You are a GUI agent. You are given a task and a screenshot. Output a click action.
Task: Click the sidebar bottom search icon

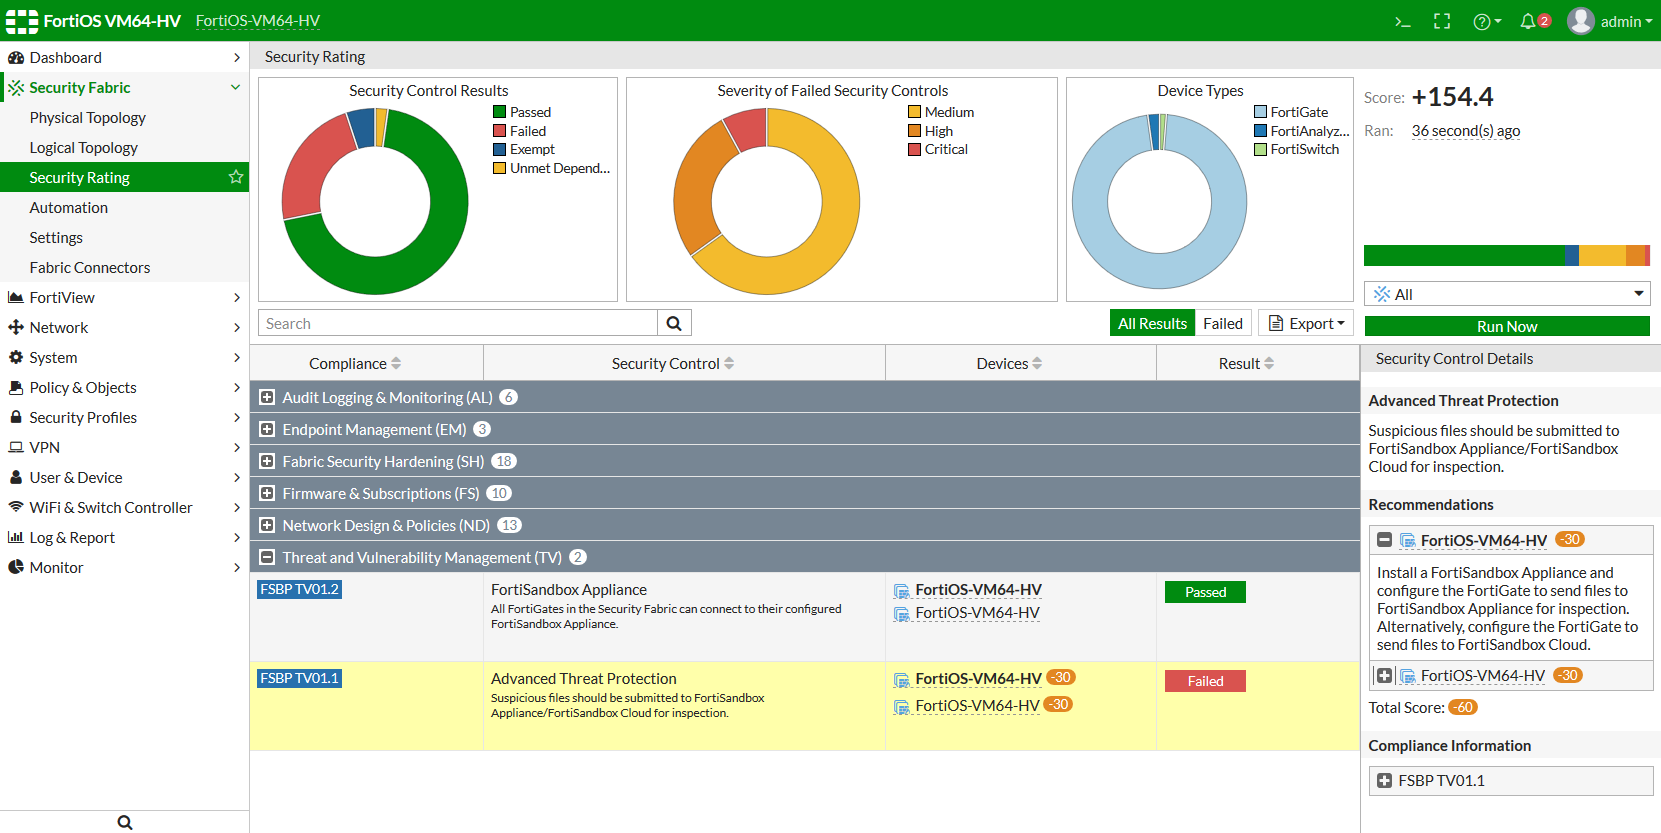(x=124, y=822)
